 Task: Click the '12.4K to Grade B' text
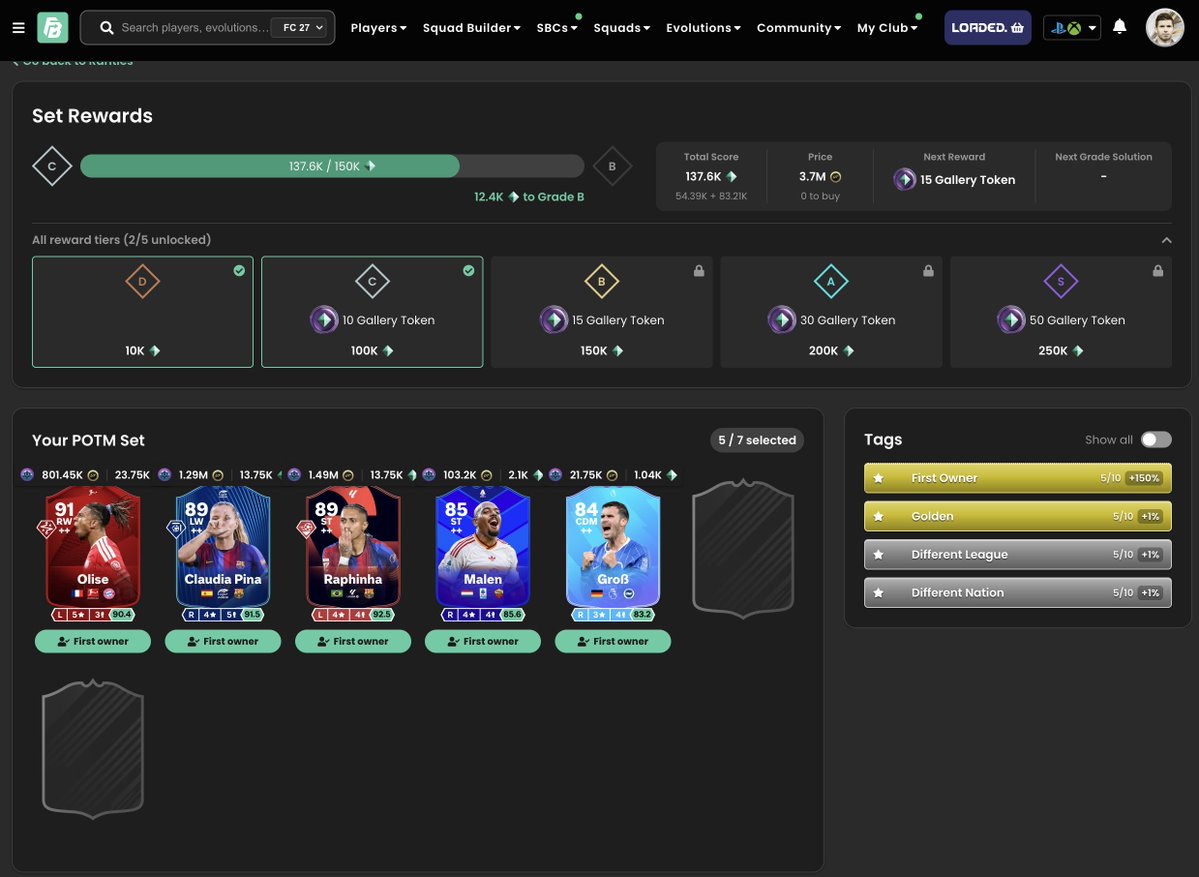click(529, 197)
